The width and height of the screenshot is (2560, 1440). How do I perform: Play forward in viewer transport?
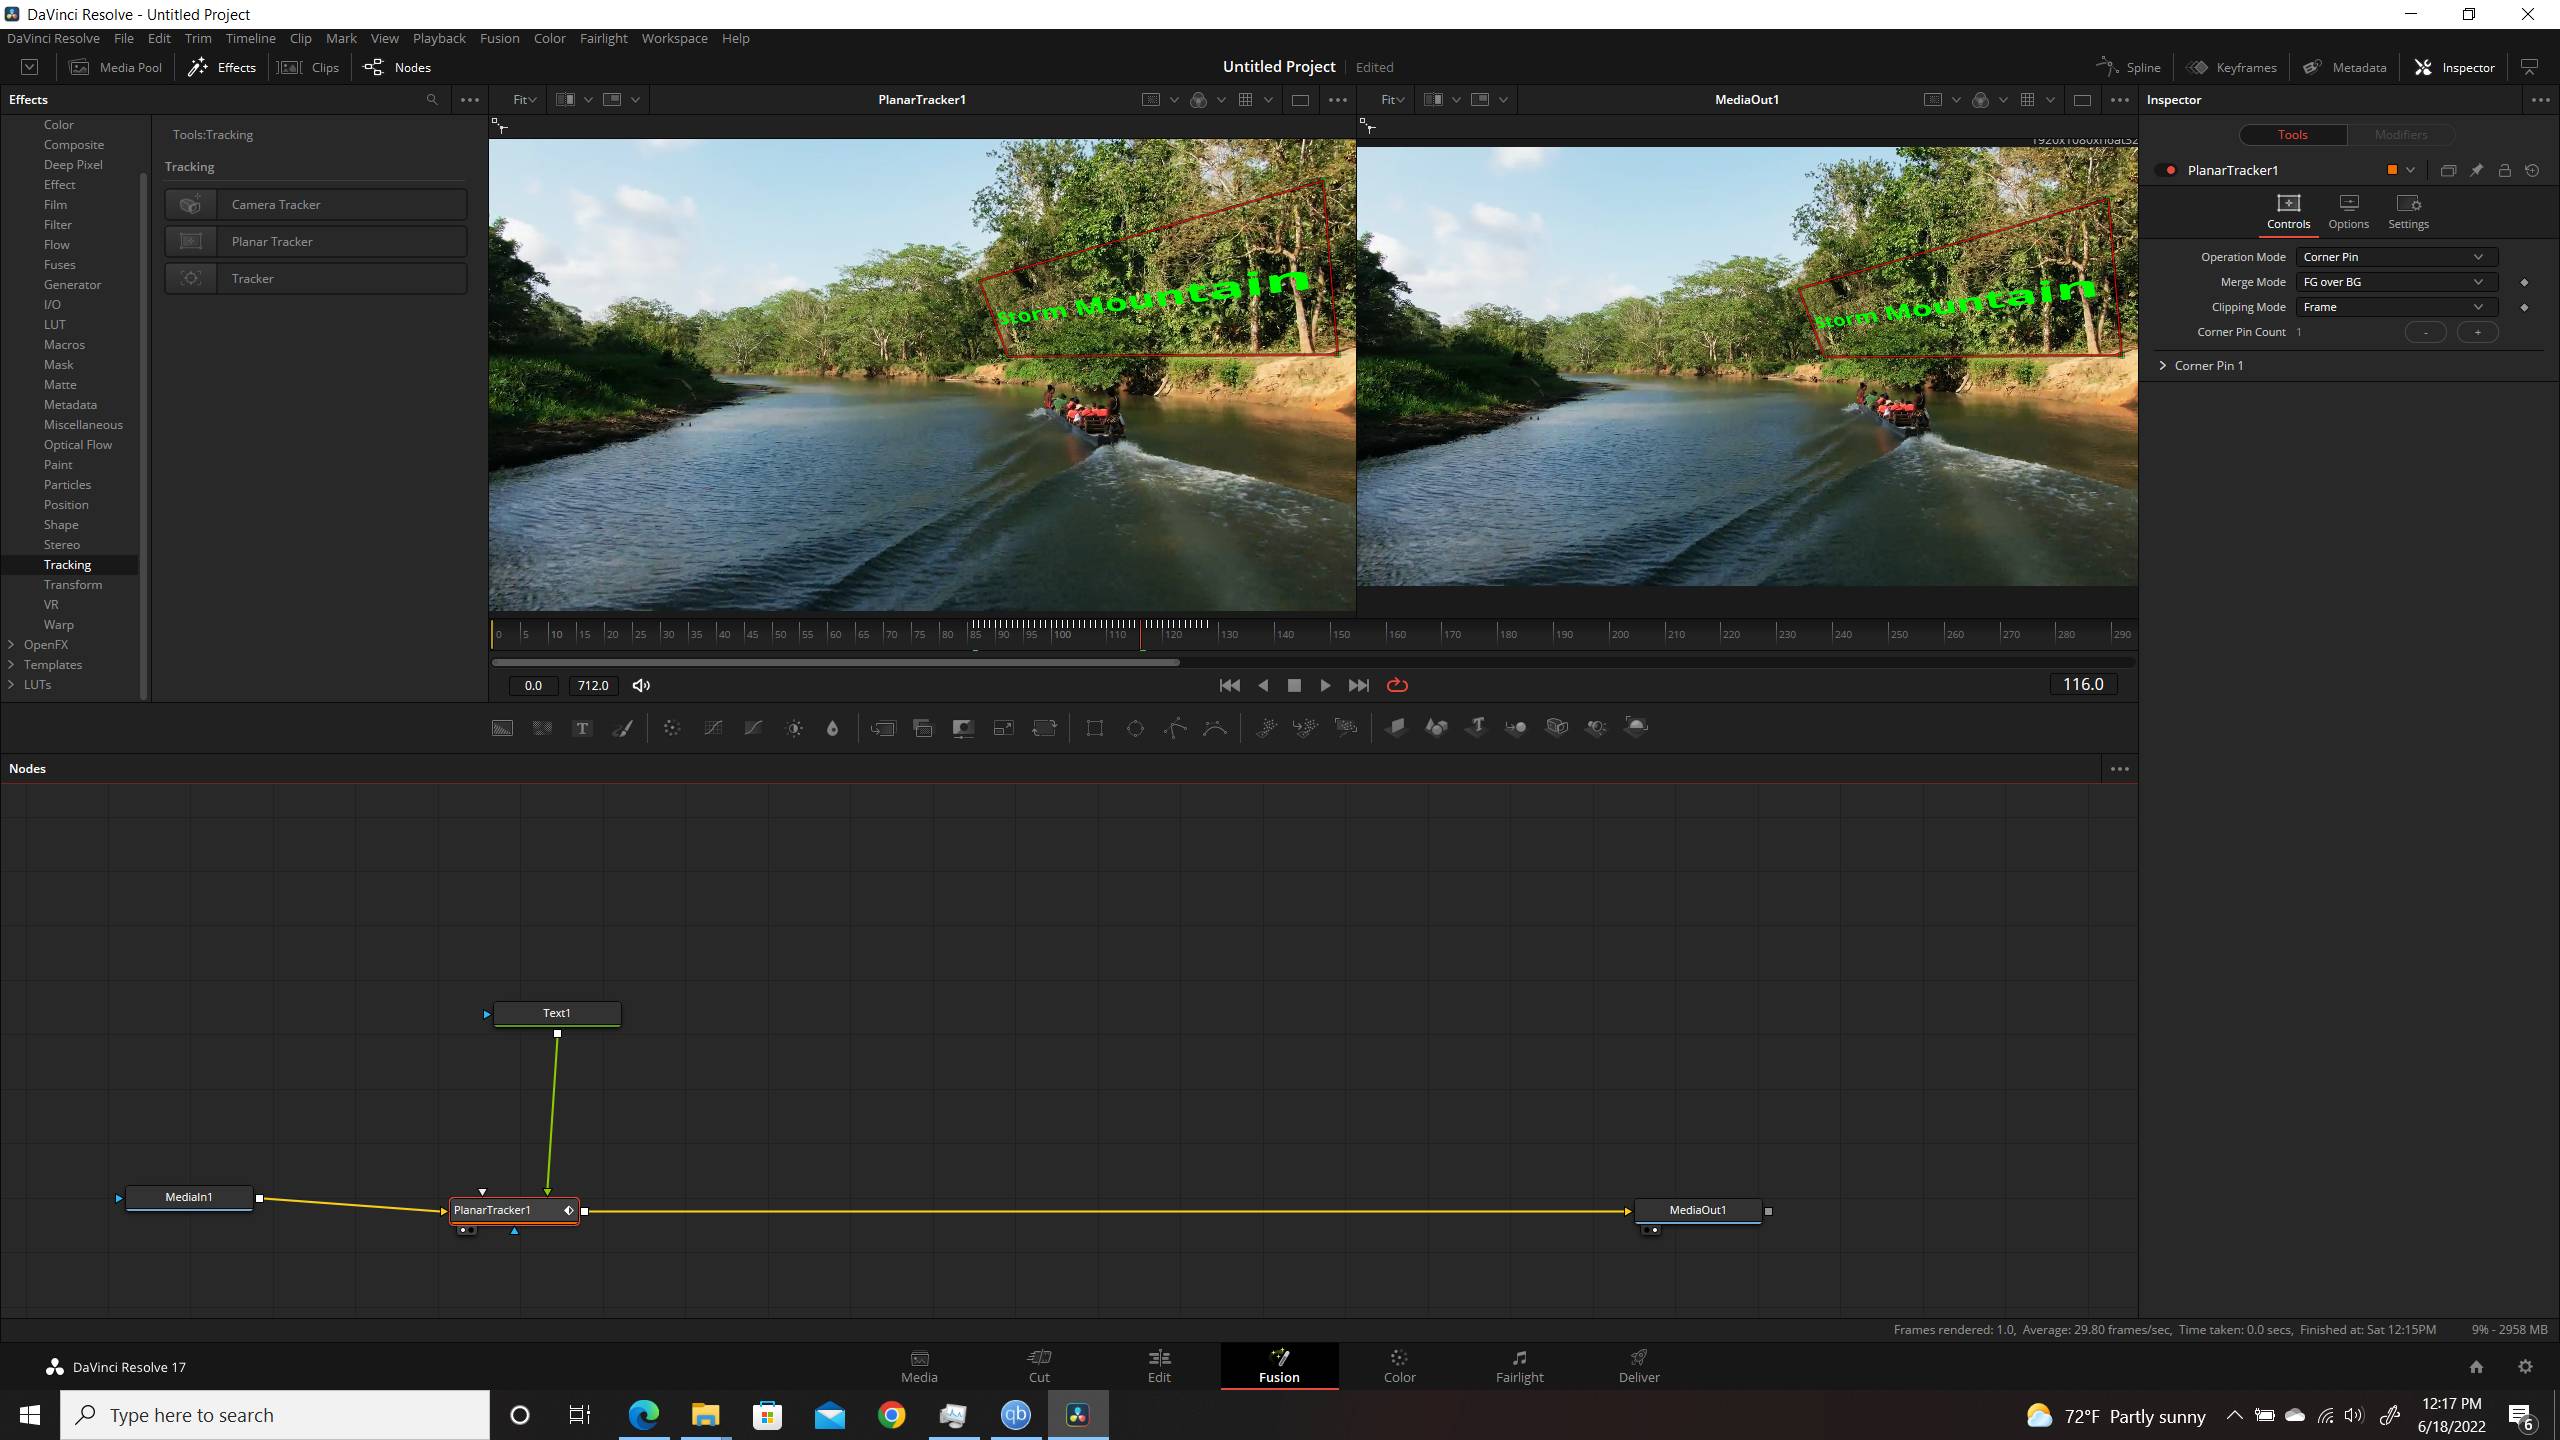point(1325,685)
